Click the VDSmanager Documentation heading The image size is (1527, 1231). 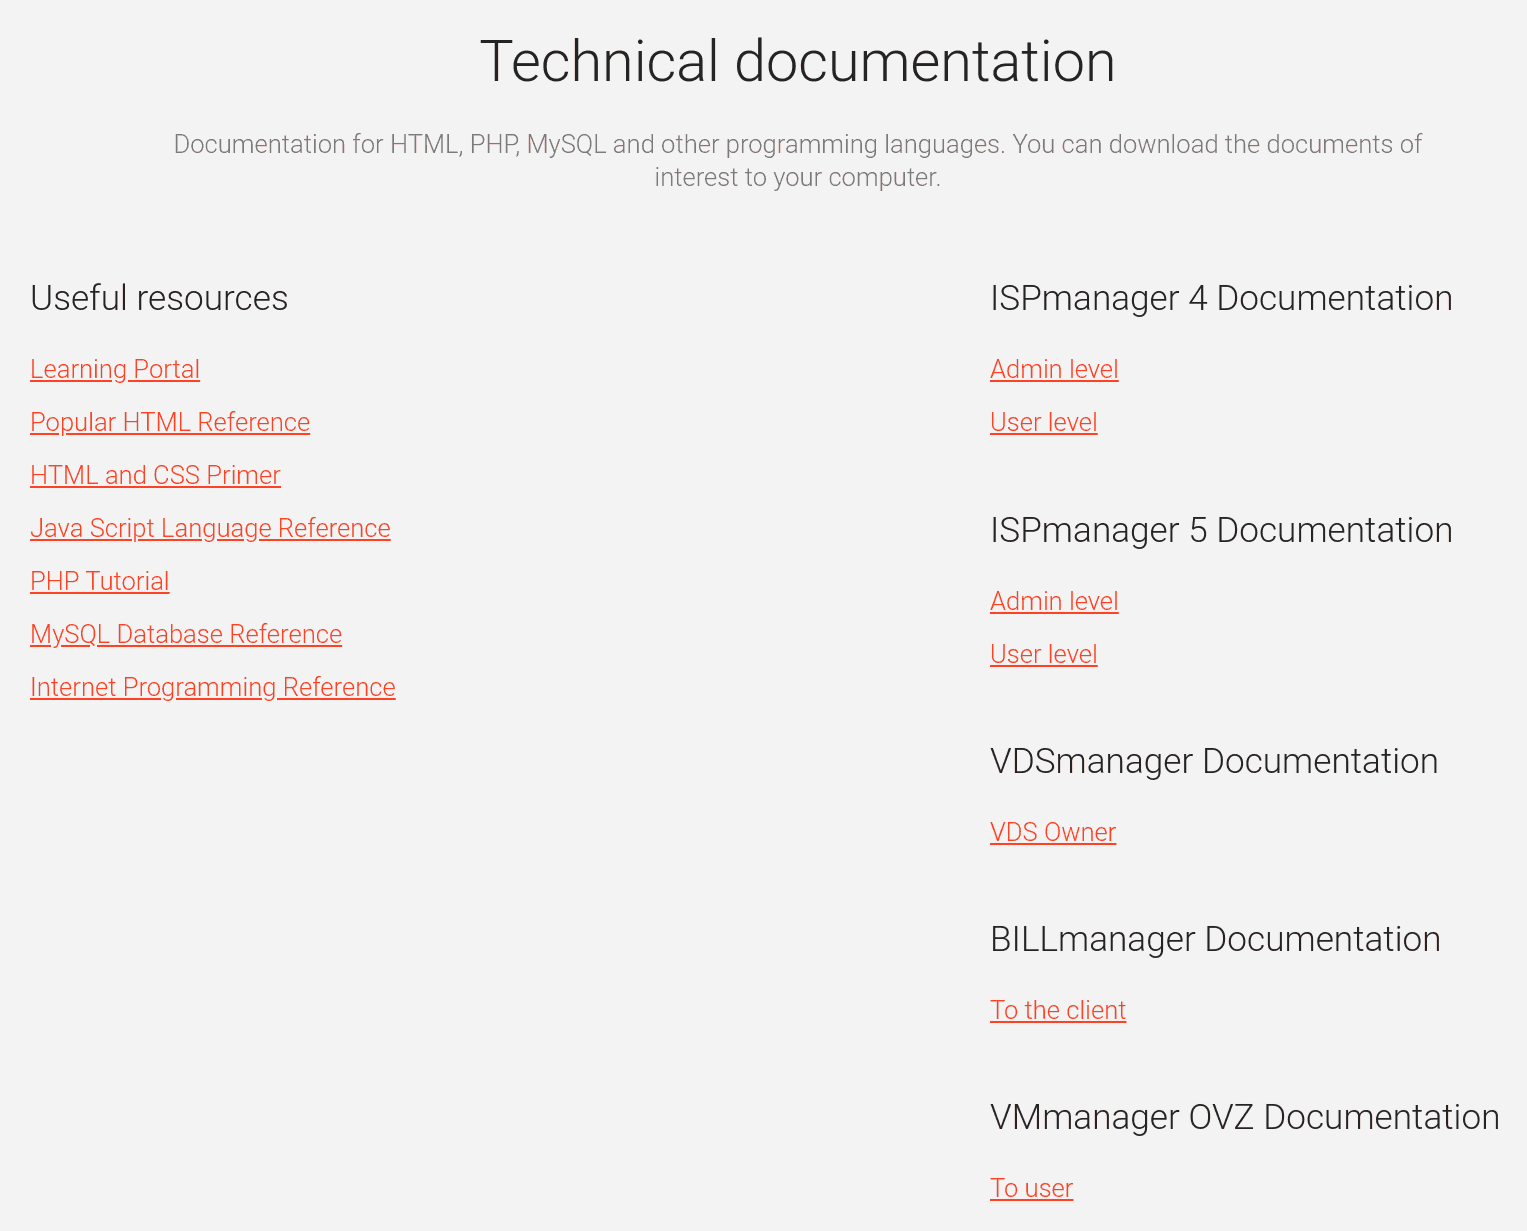tap(1214, 761)
